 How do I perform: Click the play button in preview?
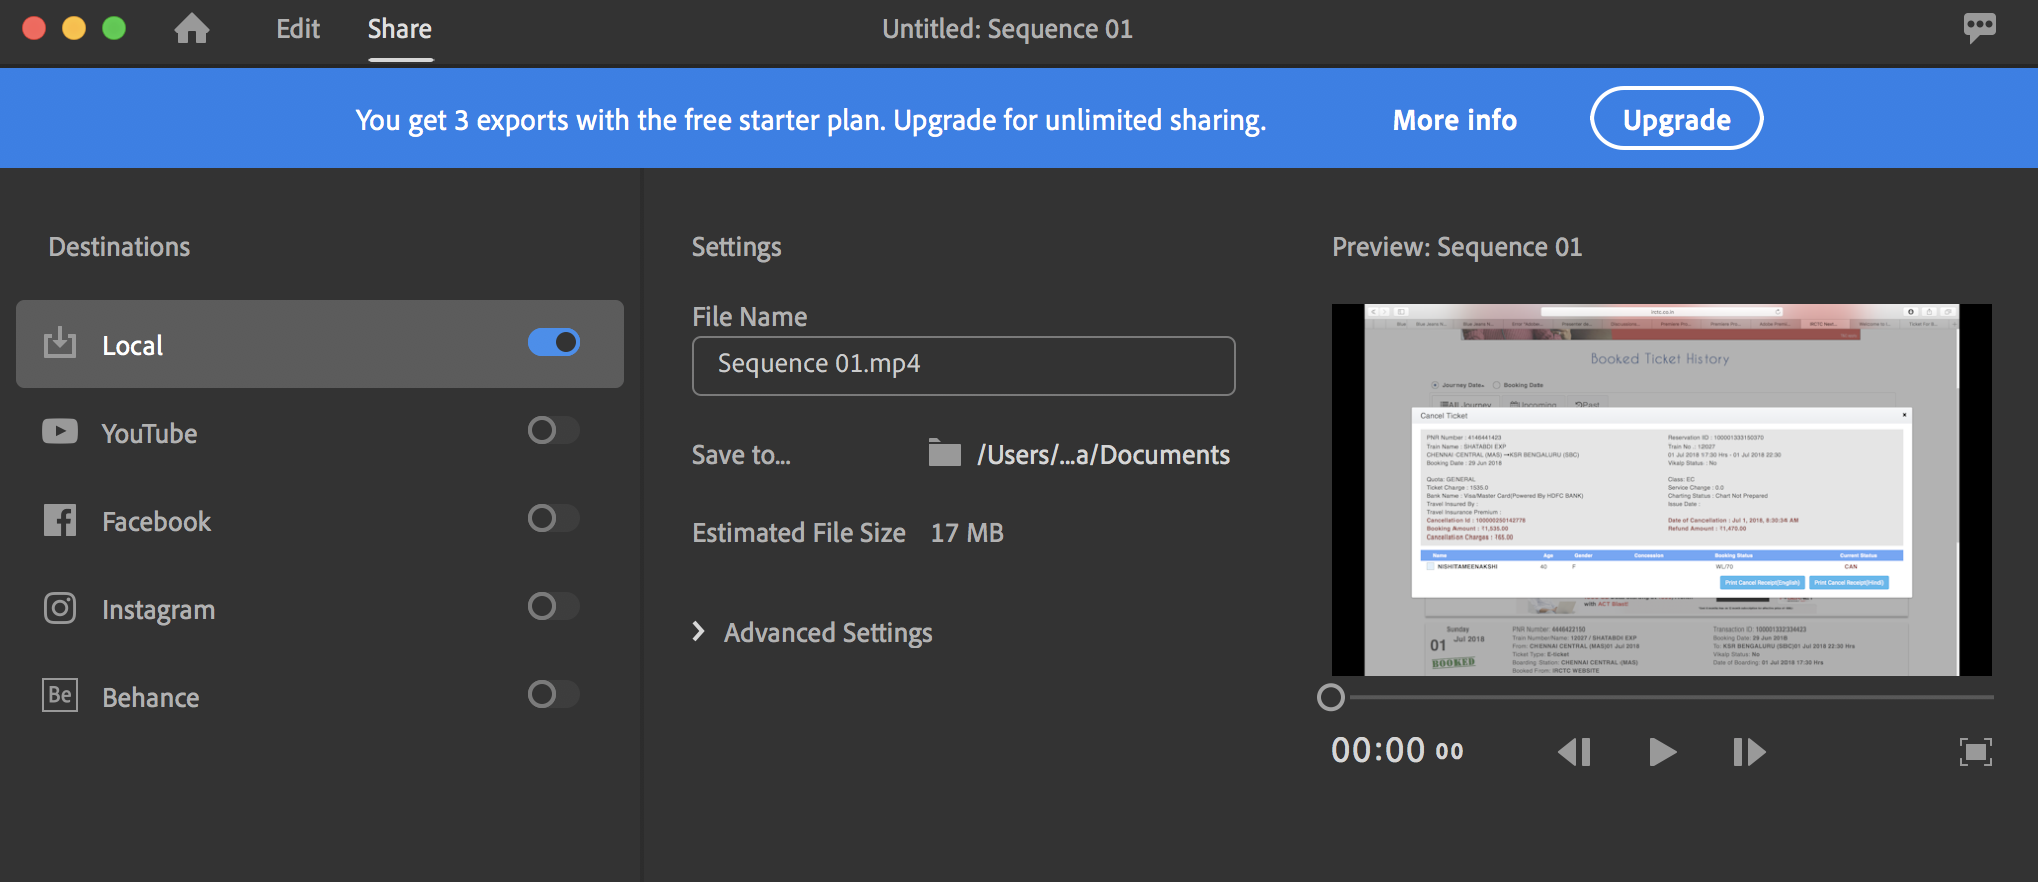pyautogui.click(x=1662, y=752)
